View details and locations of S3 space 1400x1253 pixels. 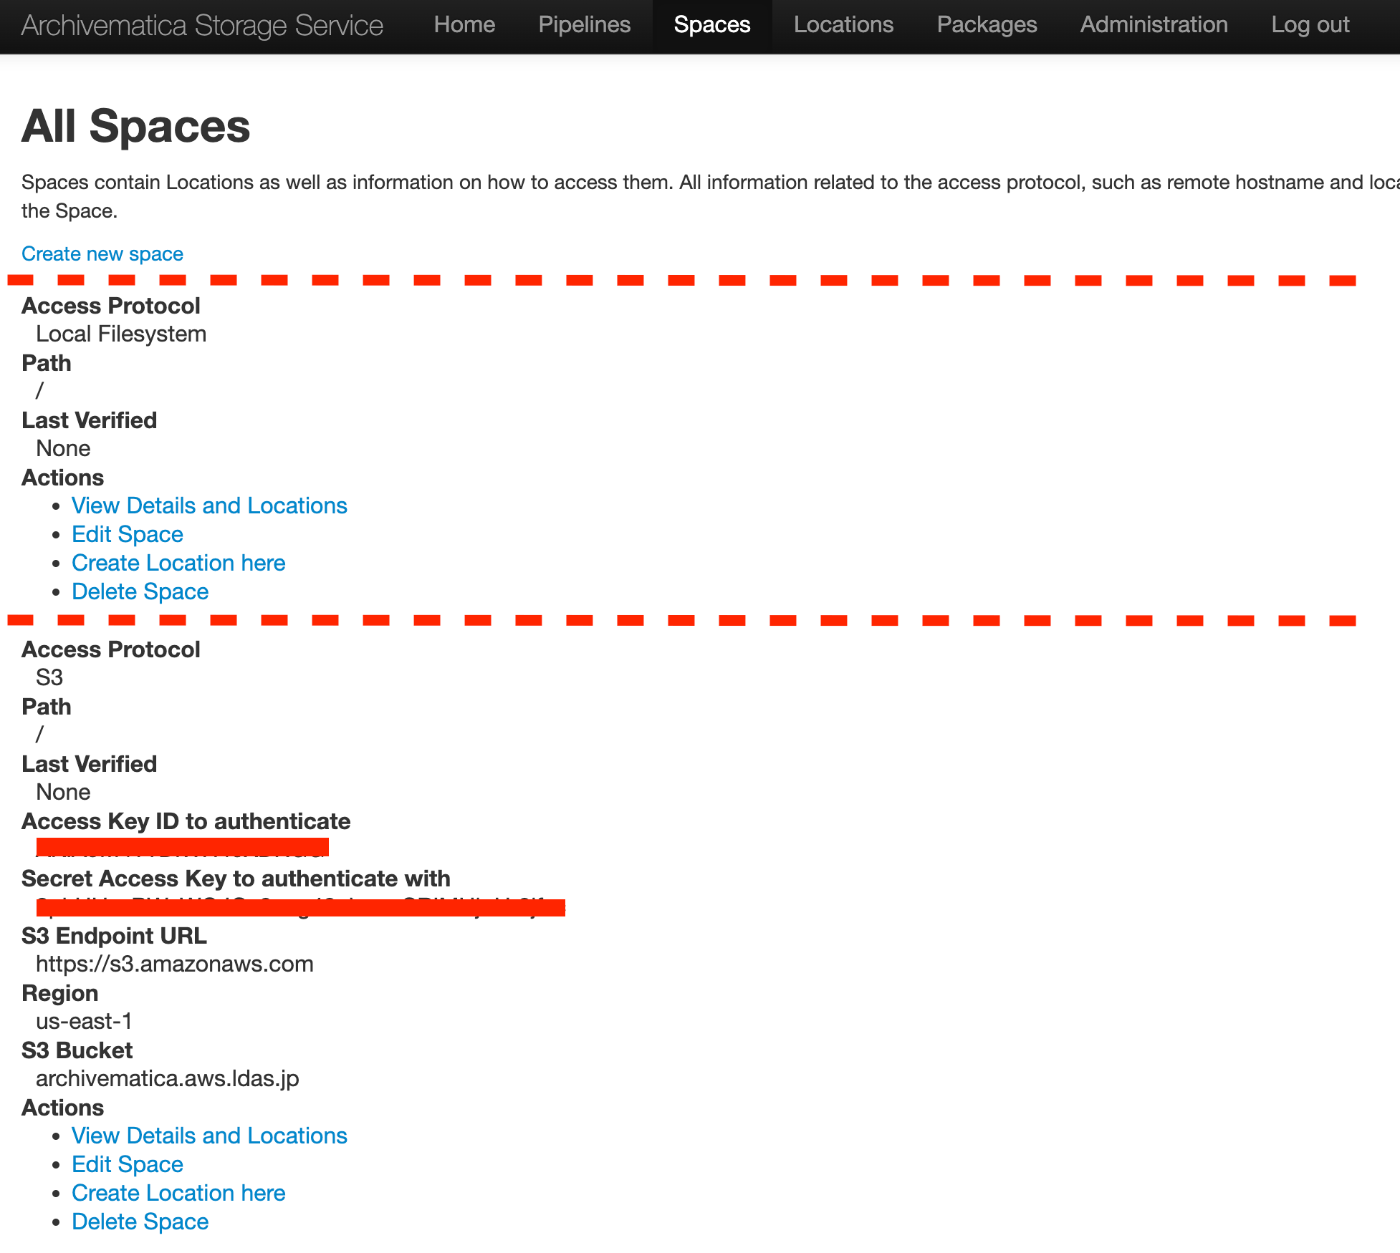pyautogui.click(x=209, y=1136)
